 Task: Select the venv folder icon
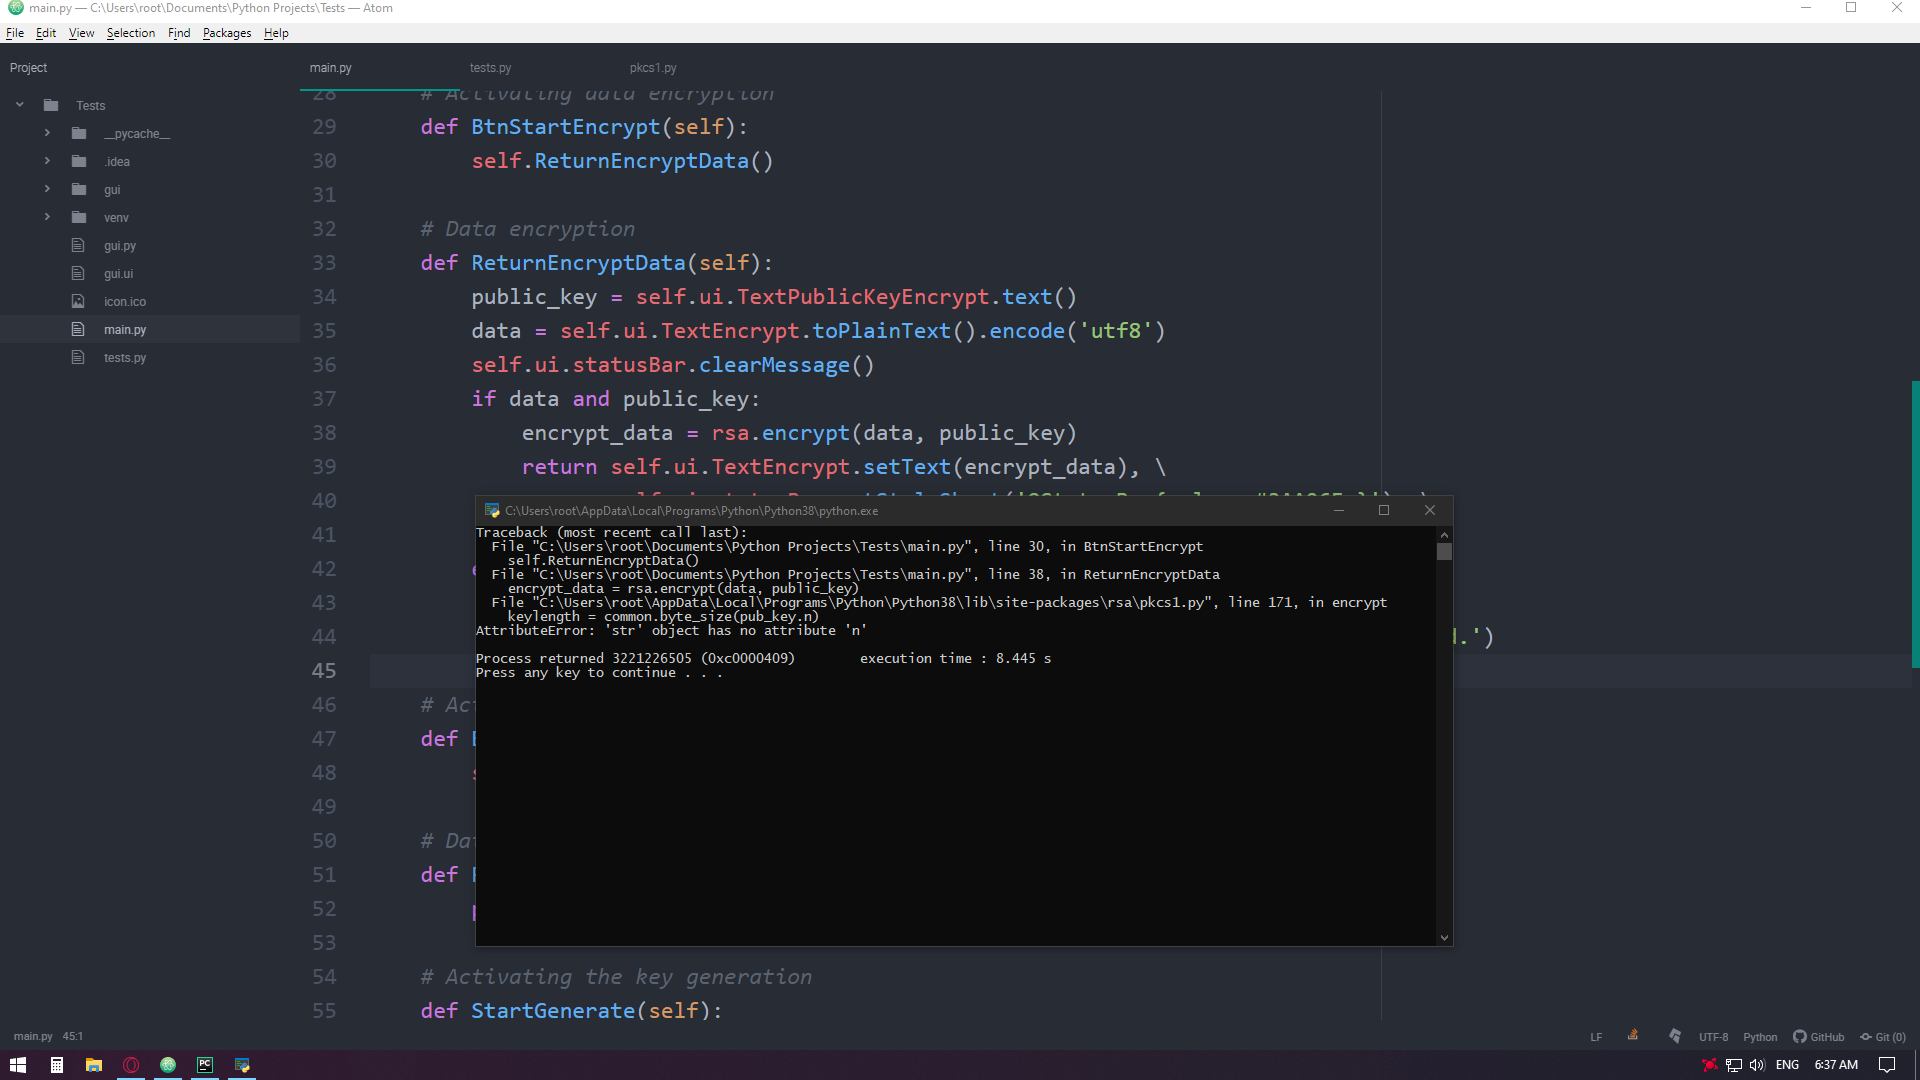click(79, 217)
